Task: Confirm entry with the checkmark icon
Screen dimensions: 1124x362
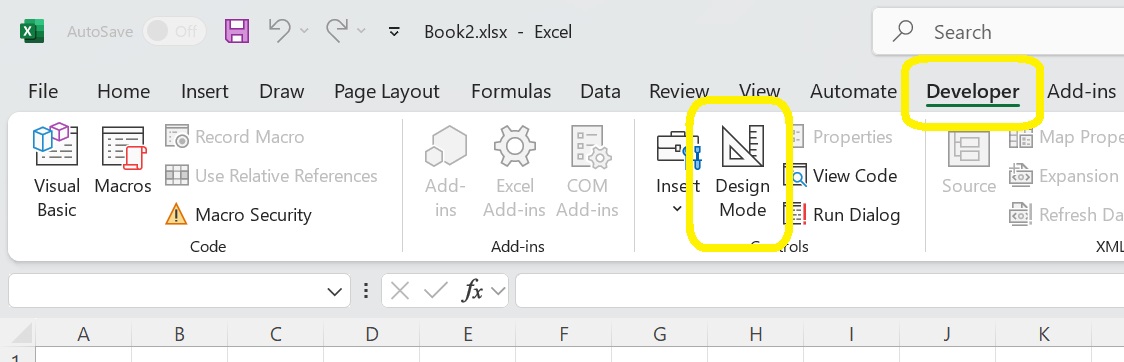Action: pos(436,291)
